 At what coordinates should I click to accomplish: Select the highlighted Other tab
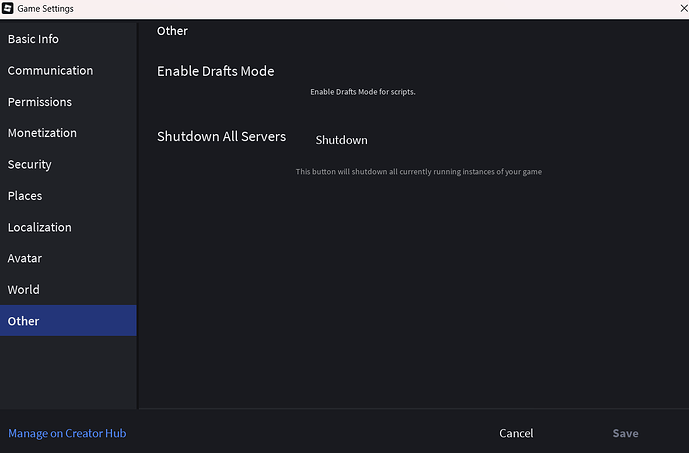68,321
